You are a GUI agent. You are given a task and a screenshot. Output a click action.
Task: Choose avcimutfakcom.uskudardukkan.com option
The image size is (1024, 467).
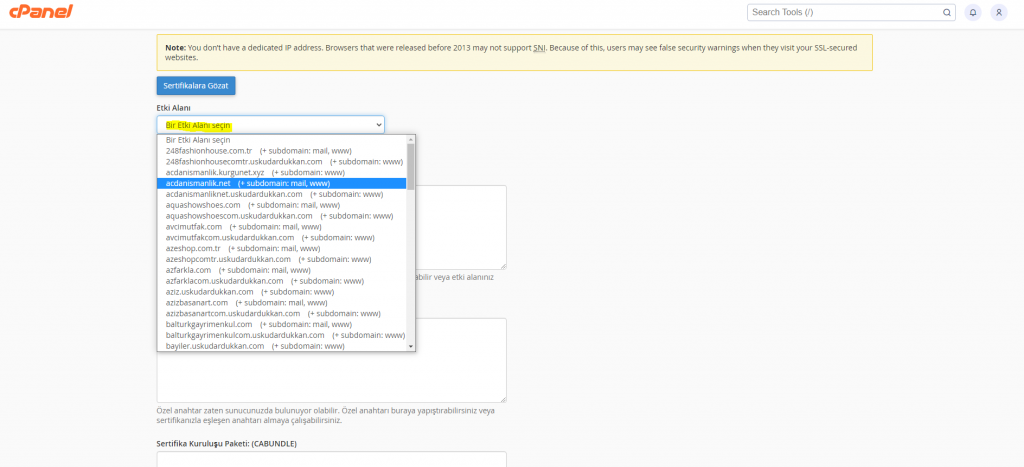(x=281, y=238)
